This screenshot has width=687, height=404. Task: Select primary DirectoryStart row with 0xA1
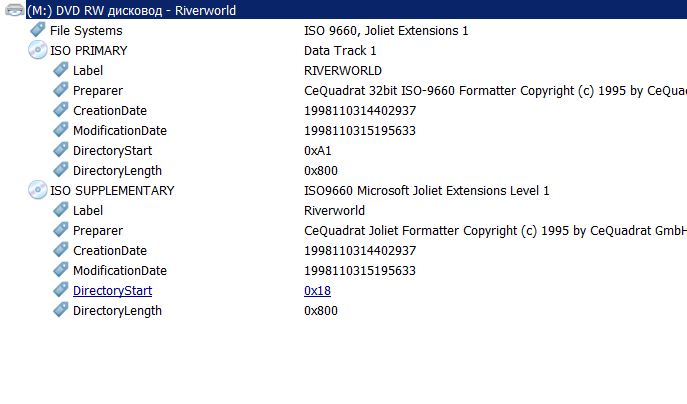[112, 150]
